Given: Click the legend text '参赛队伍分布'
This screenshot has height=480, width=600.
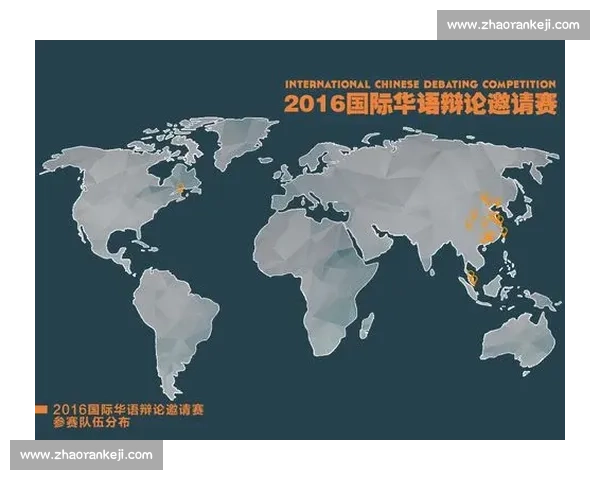Looking at the screenshot, I should point(92,423).
